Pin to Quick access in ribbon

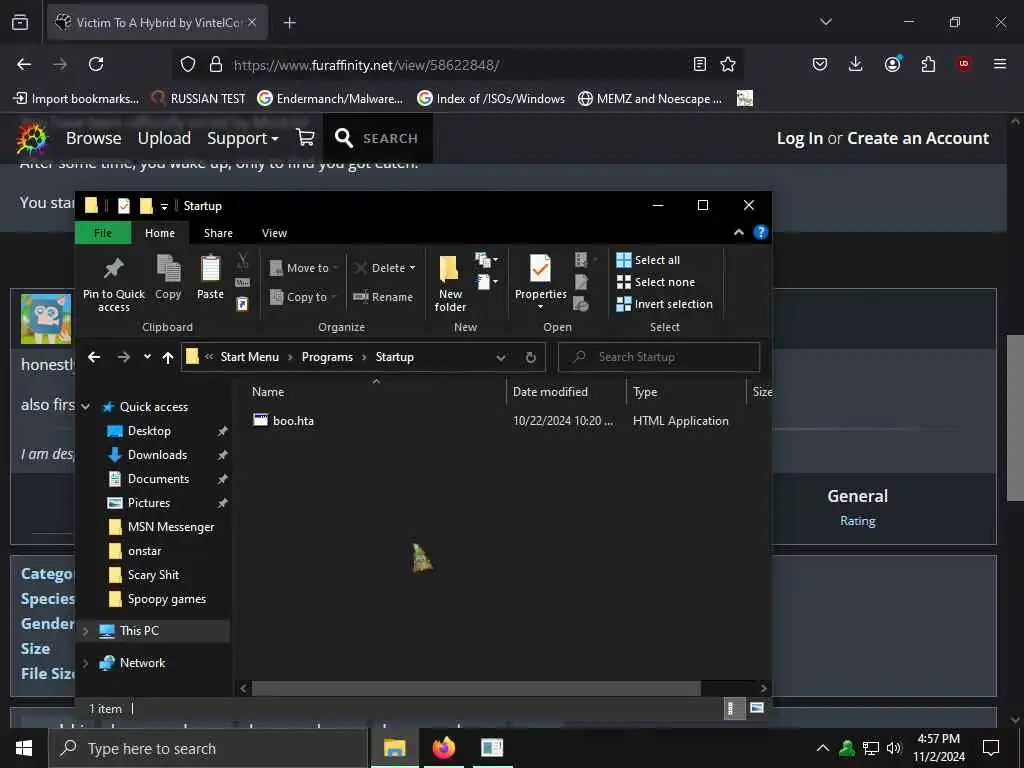tap(114, 283)
